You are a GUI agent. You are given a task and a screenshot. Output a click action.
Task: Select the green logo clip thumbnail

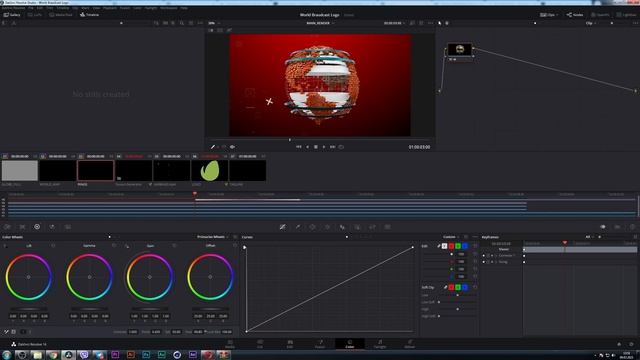pos(210,170)
